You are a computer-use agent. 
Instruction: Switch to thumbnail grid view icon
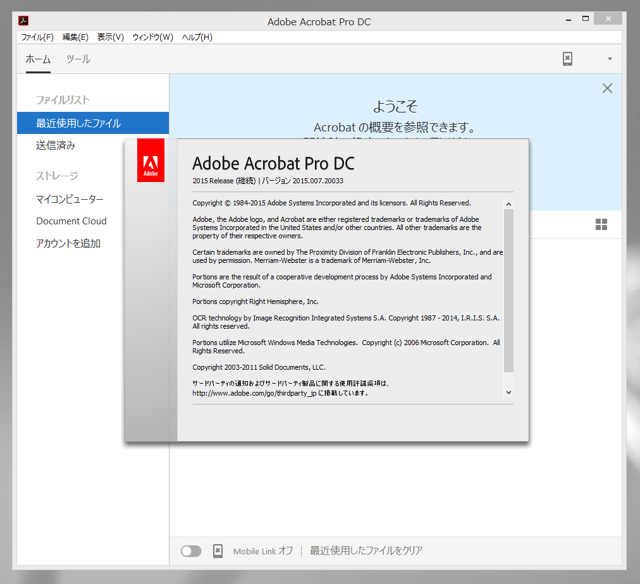pyautogui.click(x=601, y=224)
